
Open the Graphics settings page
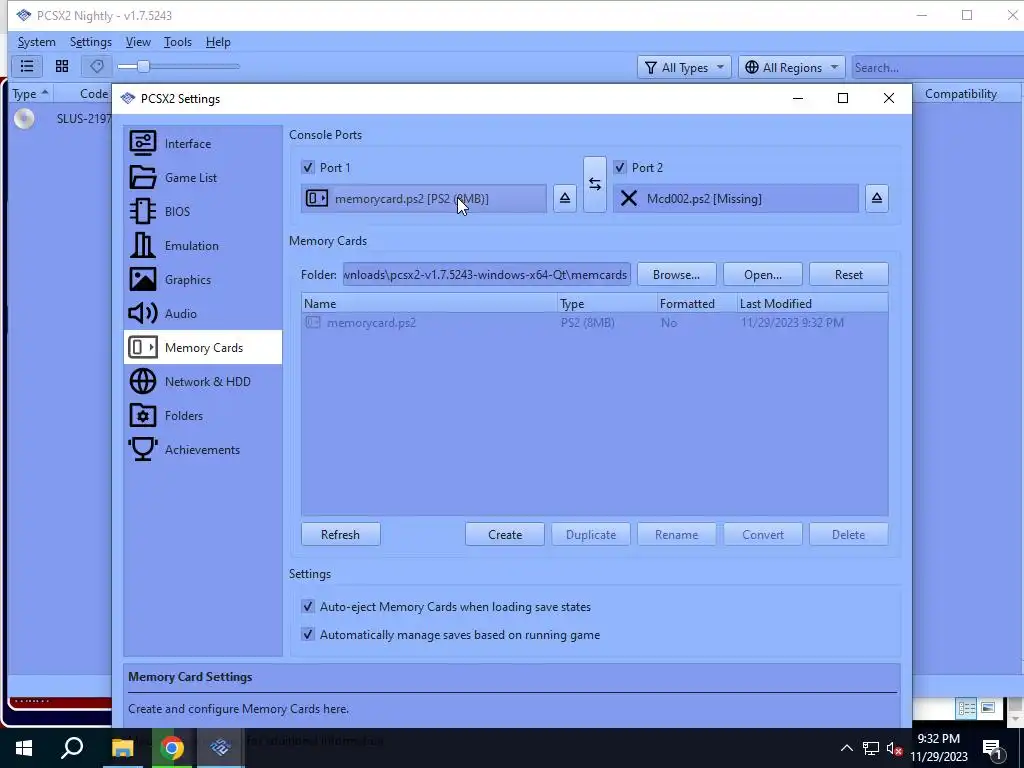tap(202, 280)
